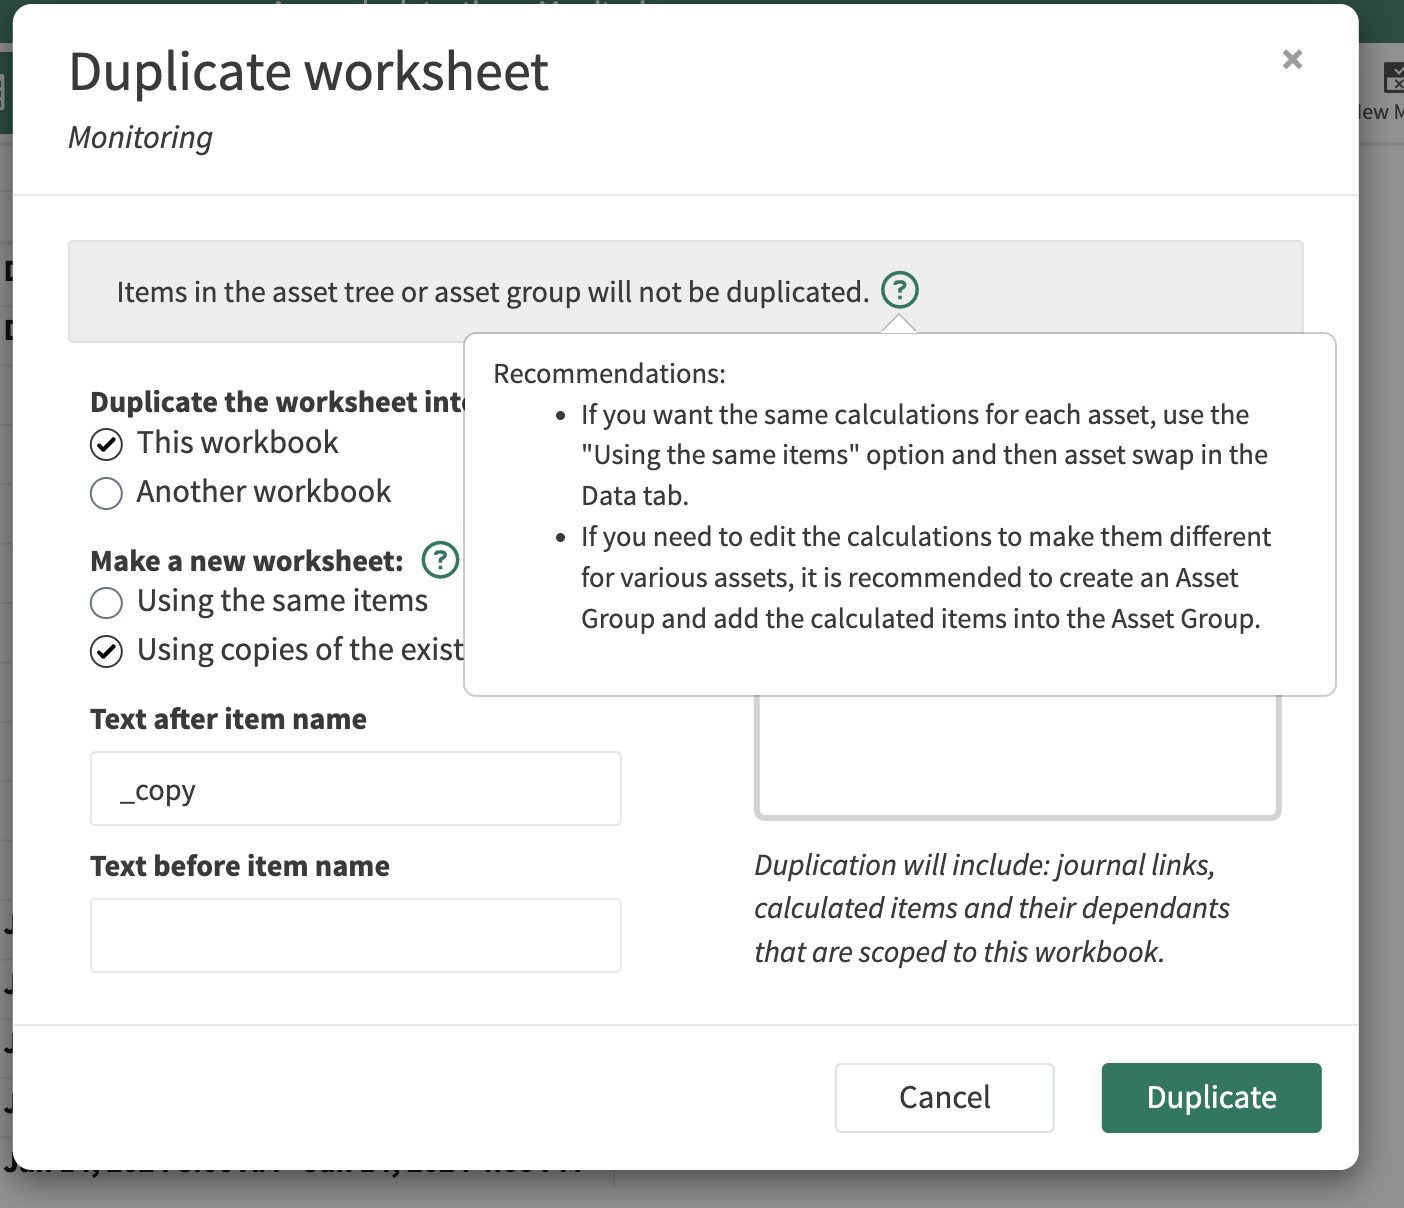Click the green Duplicate button
The image size is (1404, 1208).
(x=1211, y=1098)
